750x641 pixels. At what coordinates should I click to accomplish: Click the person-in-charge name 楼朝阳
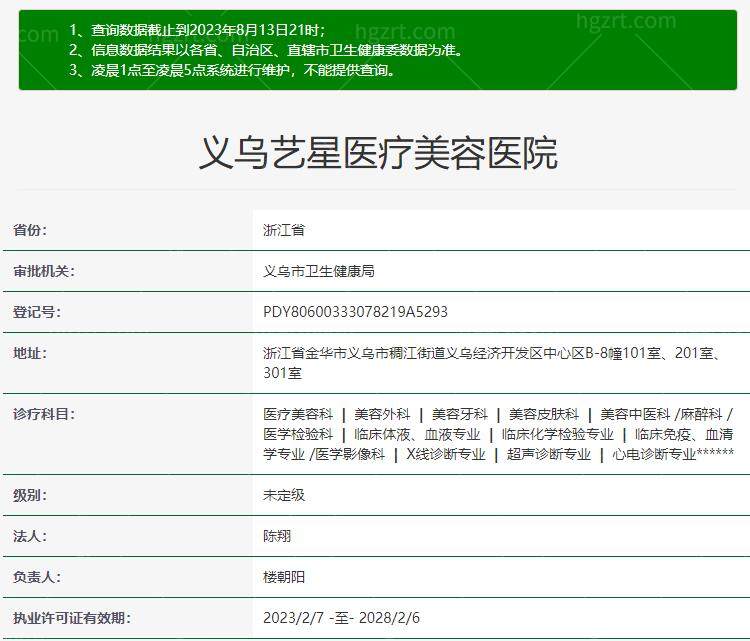284,577
